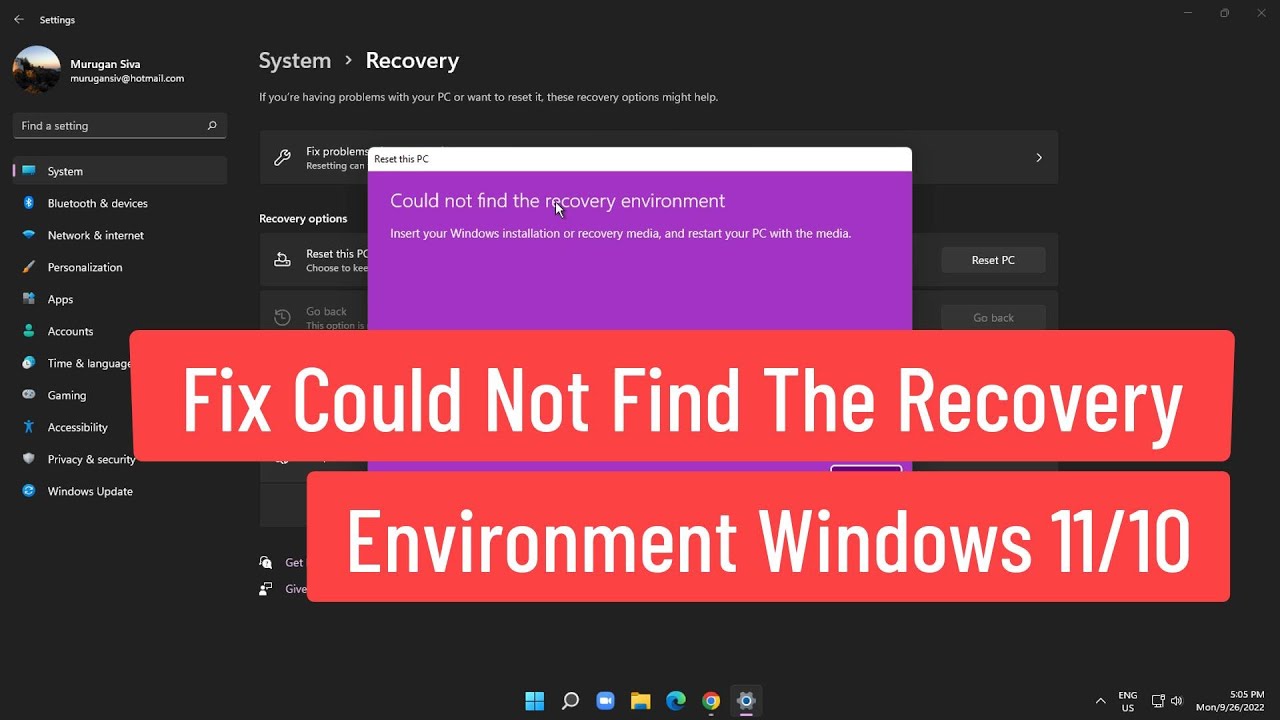The width and height of the screenshot is (1280, 720).
Task: Click the Privacy & security shield icon
Action: pyautogui.click(x=28, y=459)
